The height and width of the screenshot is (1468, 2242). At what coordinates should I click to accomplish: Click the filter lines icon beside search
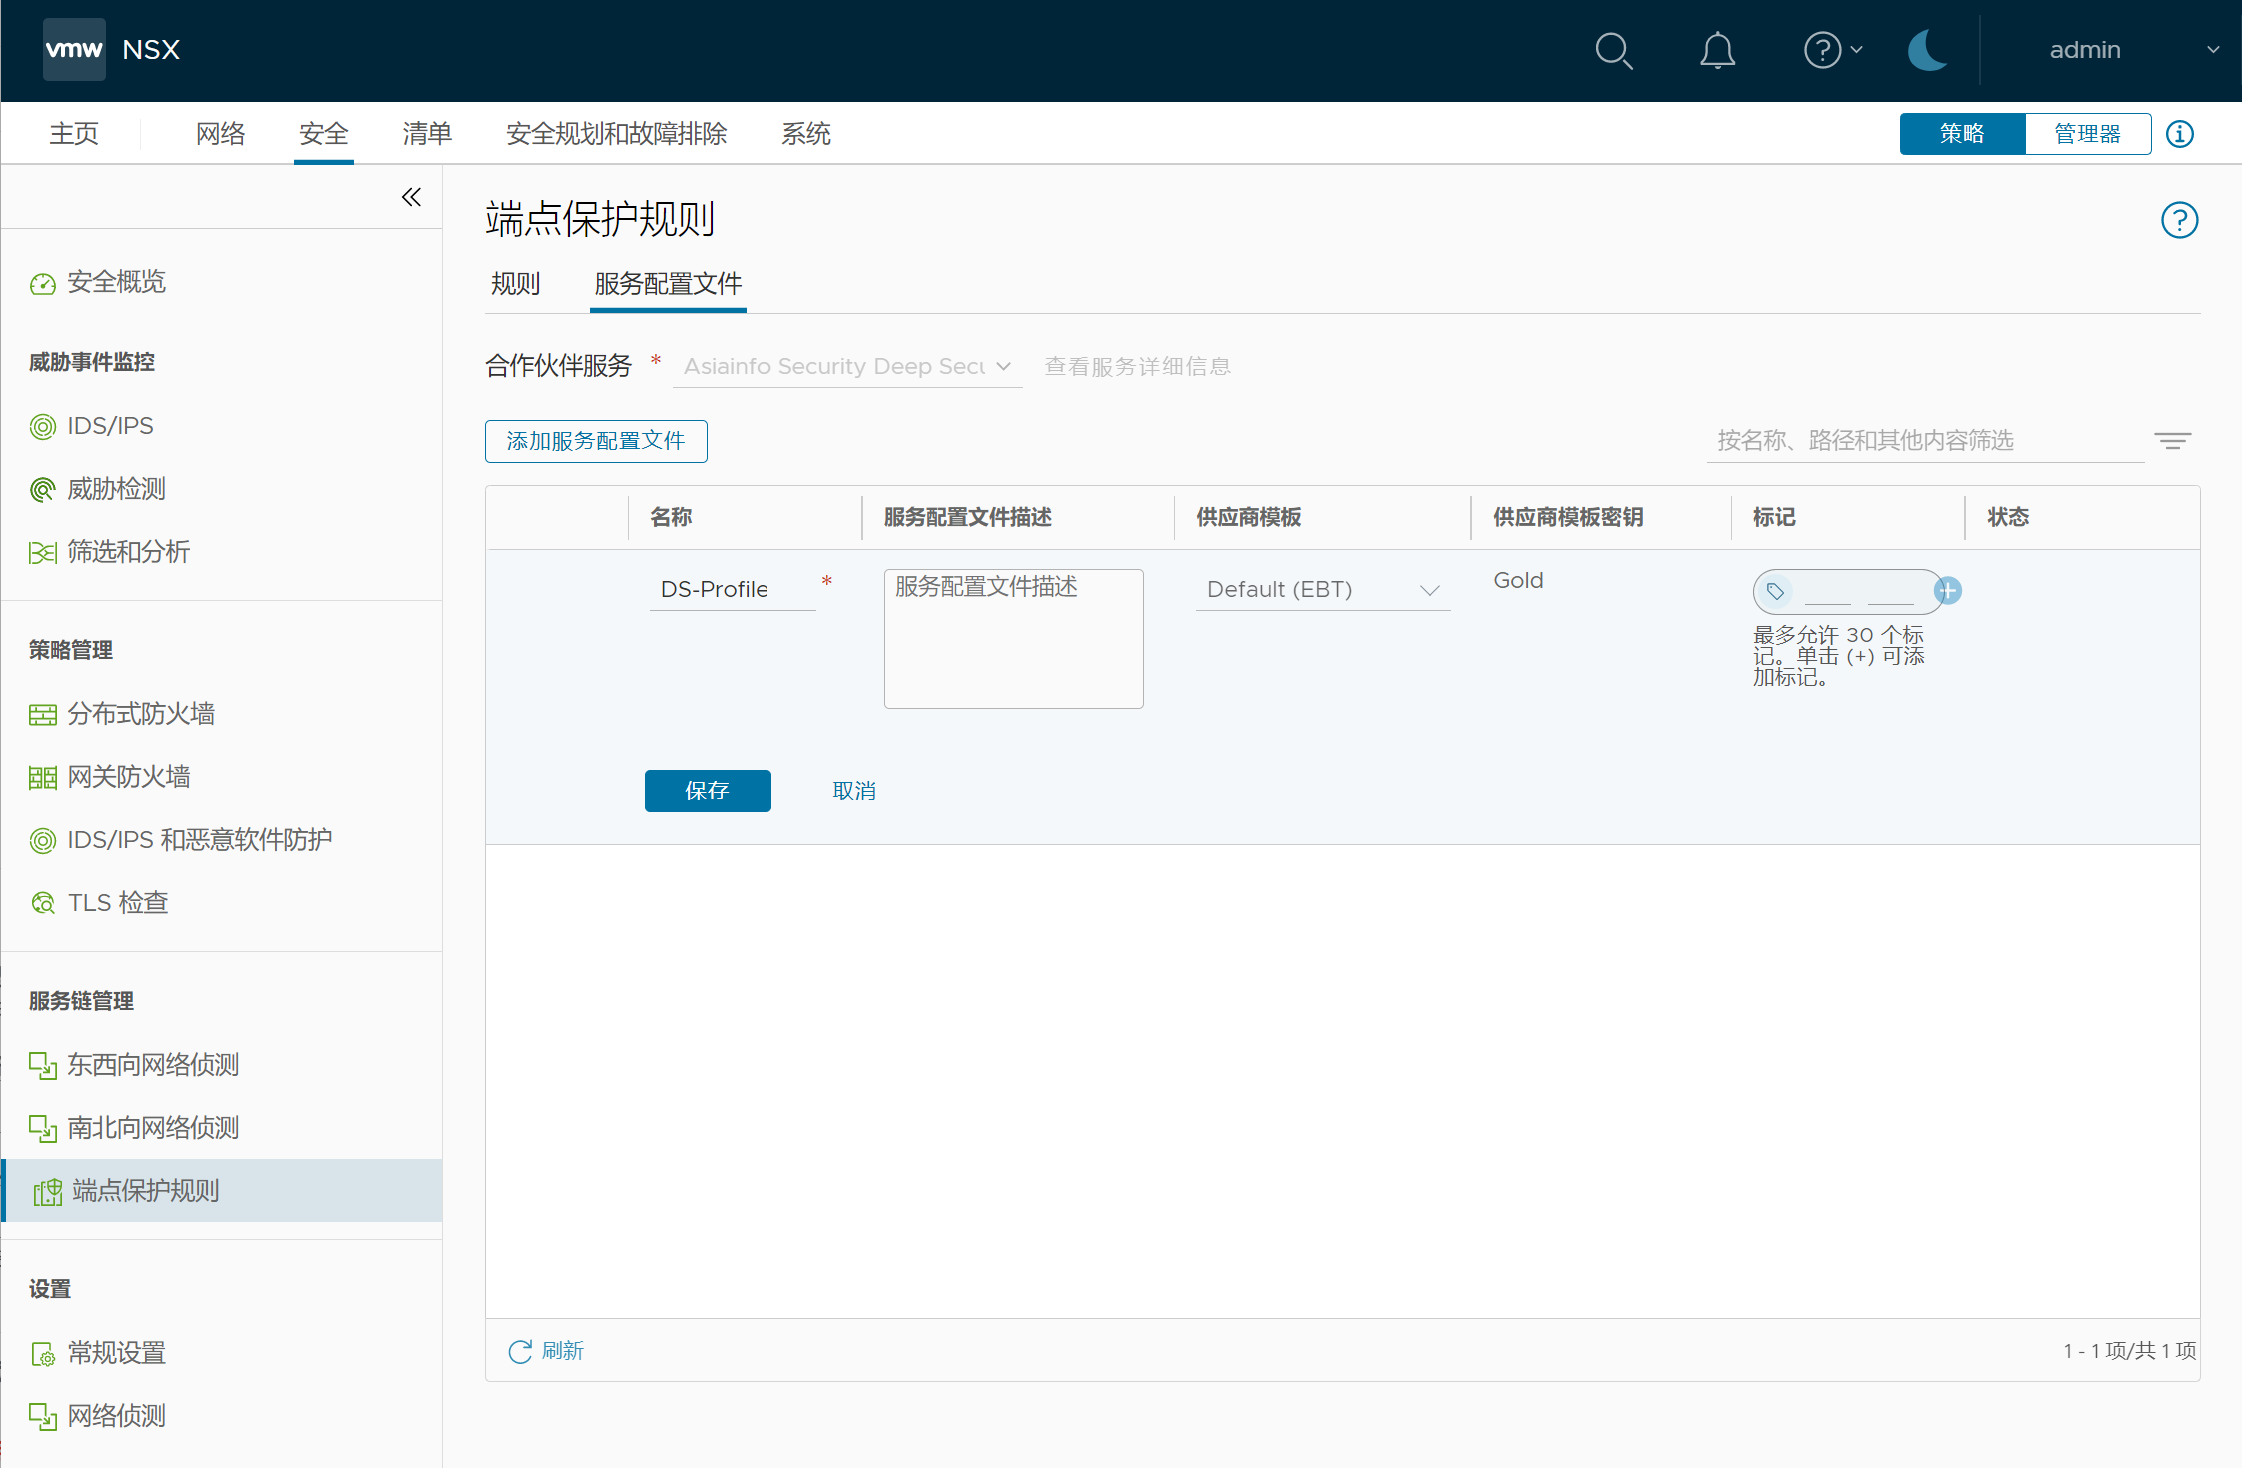click(x=2172, y=441)
